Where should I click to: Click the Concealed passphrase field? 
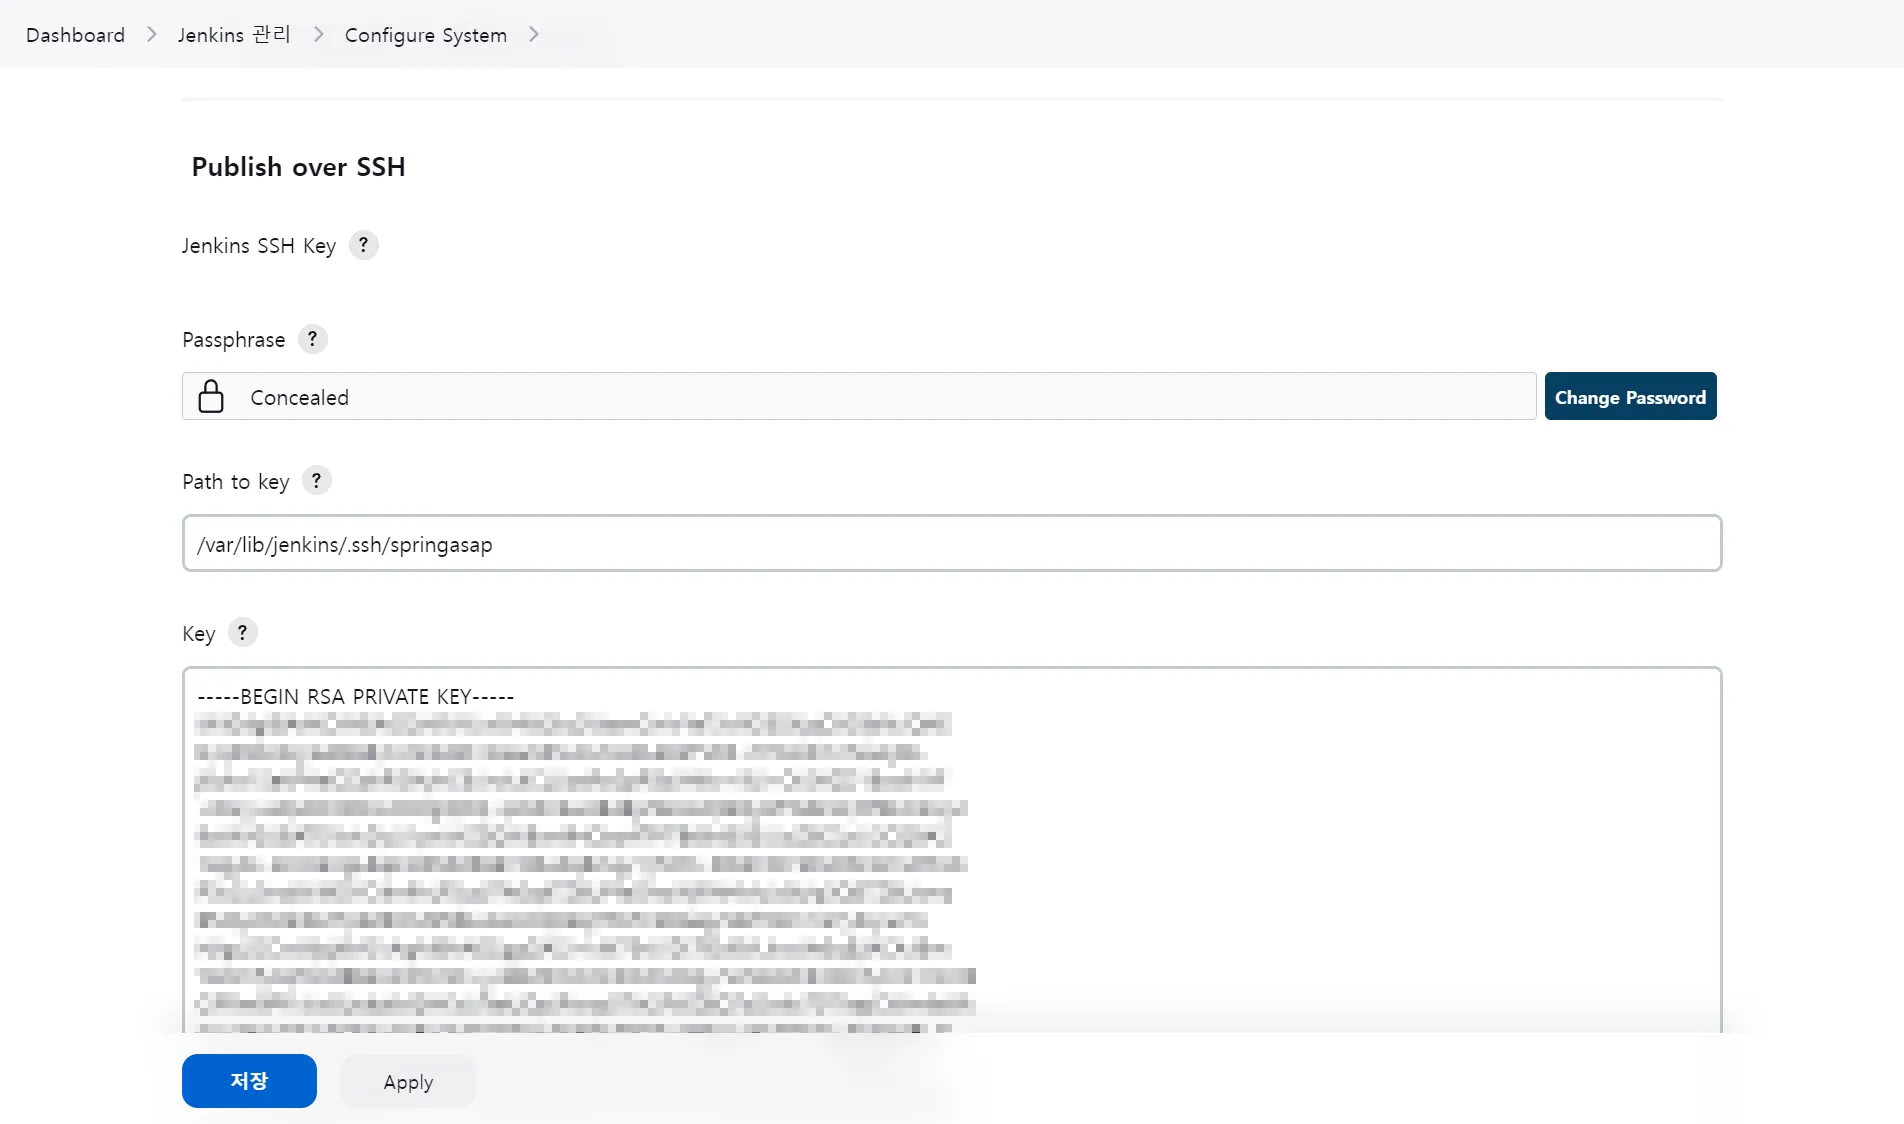pyautogui.click(x=860, y=397)
